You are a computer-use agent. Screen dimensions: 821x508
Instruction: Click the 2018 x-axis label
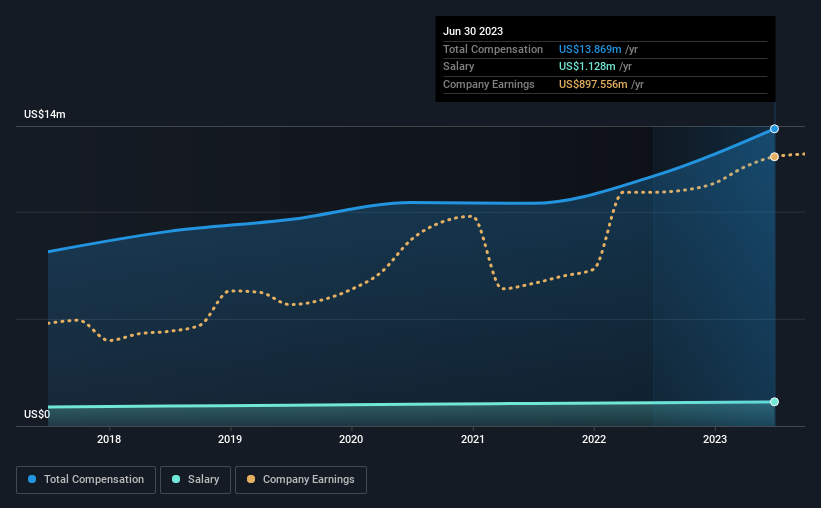(109, 439)
